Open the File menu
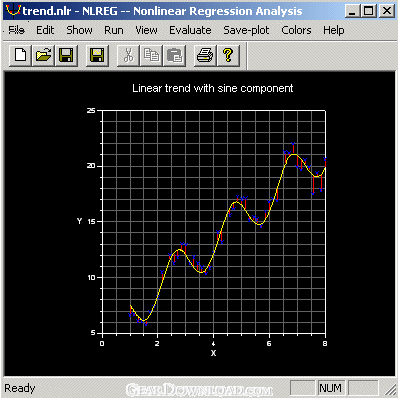 coord(16,30)
